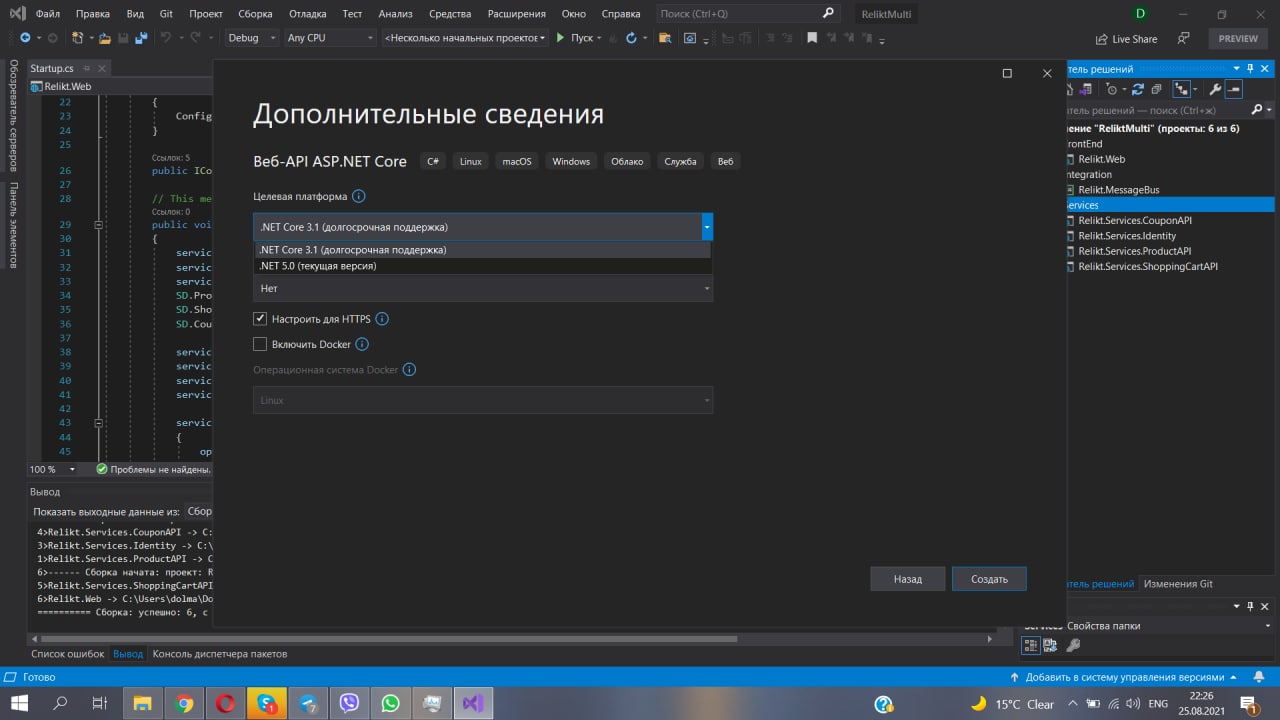Open the authentication type dropdown showing Нет
The image size is (1280, 720).
(483, 288)
